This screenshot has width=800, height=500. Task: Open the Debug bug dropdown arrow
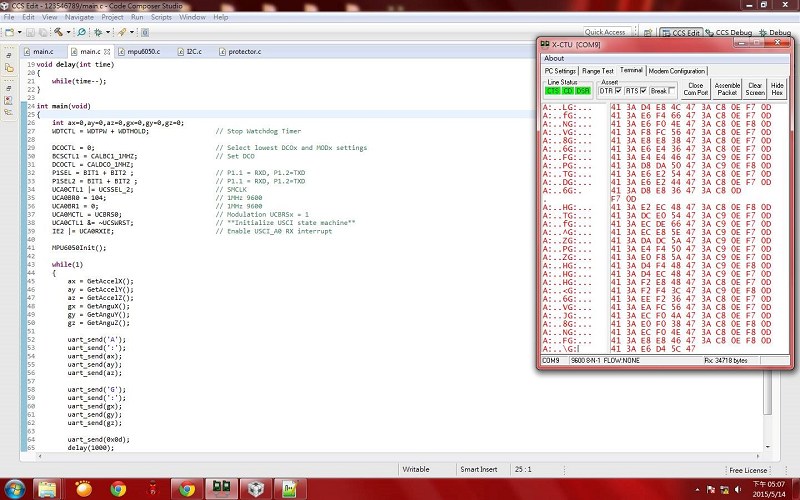pyautogui.click(x=108, y=32)
